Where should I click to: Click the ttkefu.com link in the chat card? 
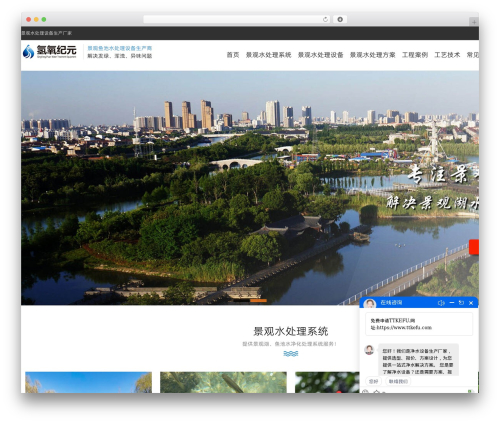[x=404, y=328]
